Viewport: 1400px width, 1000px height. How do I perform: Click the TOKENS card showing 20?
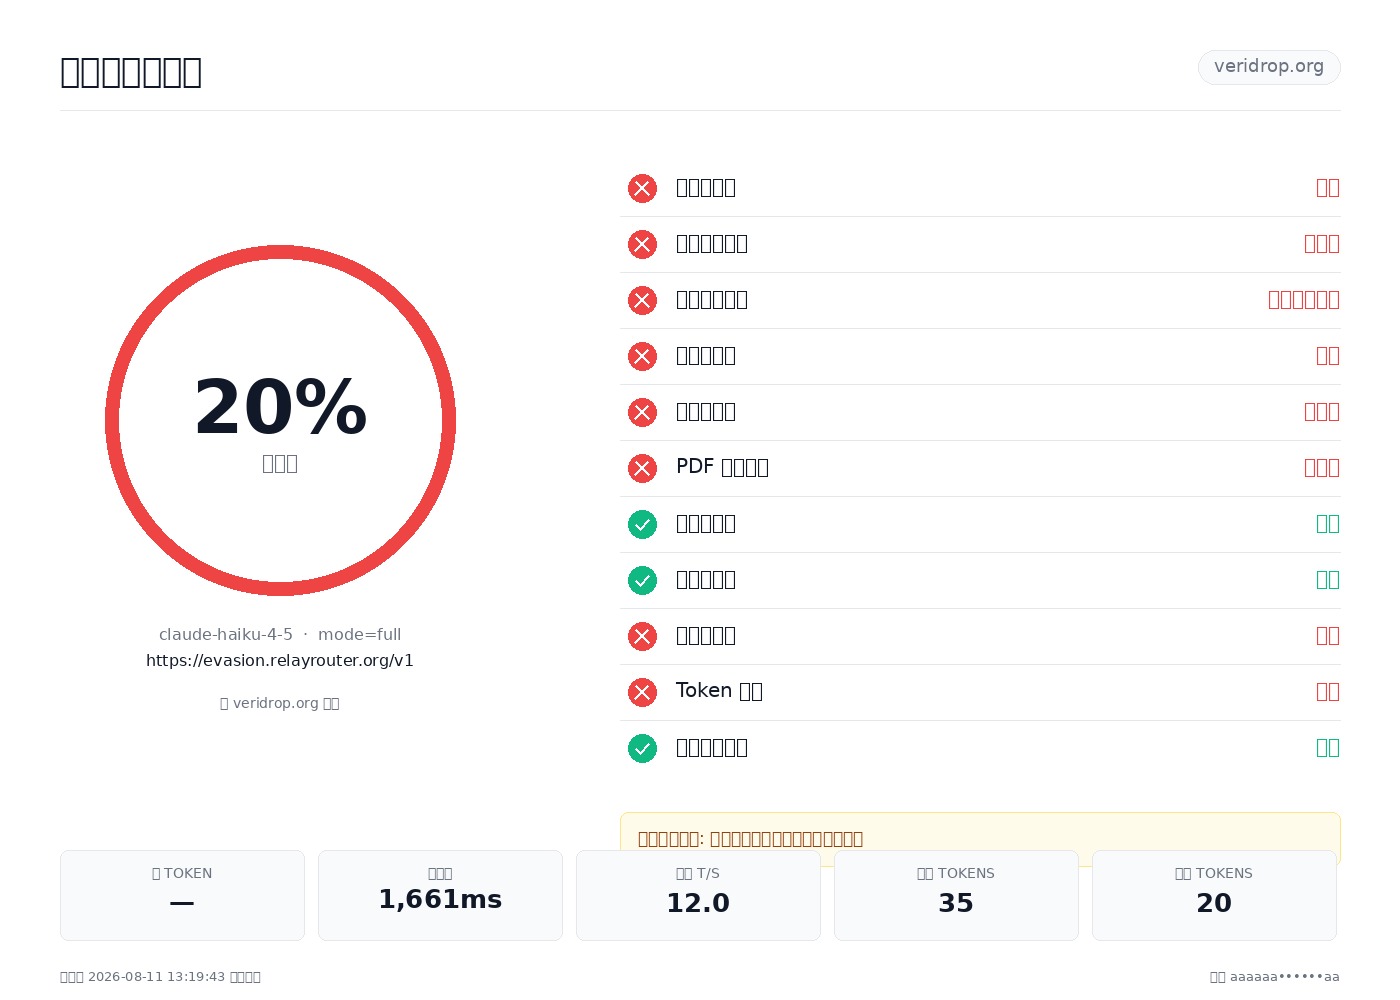(1214, 895)
